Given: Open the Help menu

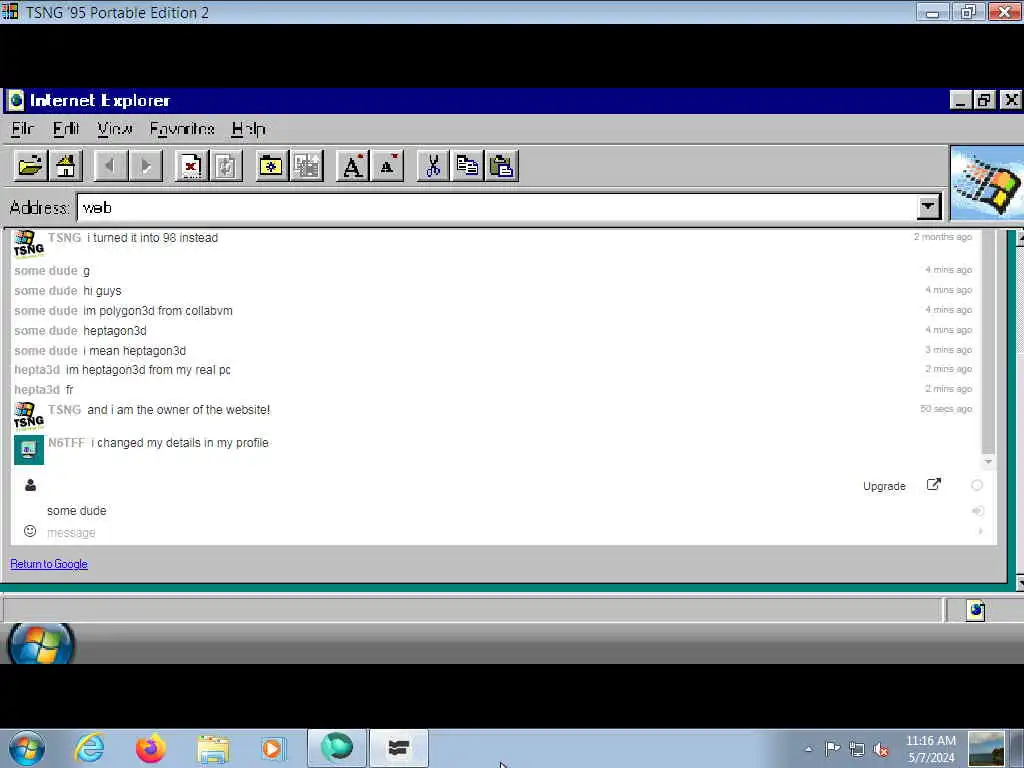Looking at the screenshot, I should tap(249, 129).
